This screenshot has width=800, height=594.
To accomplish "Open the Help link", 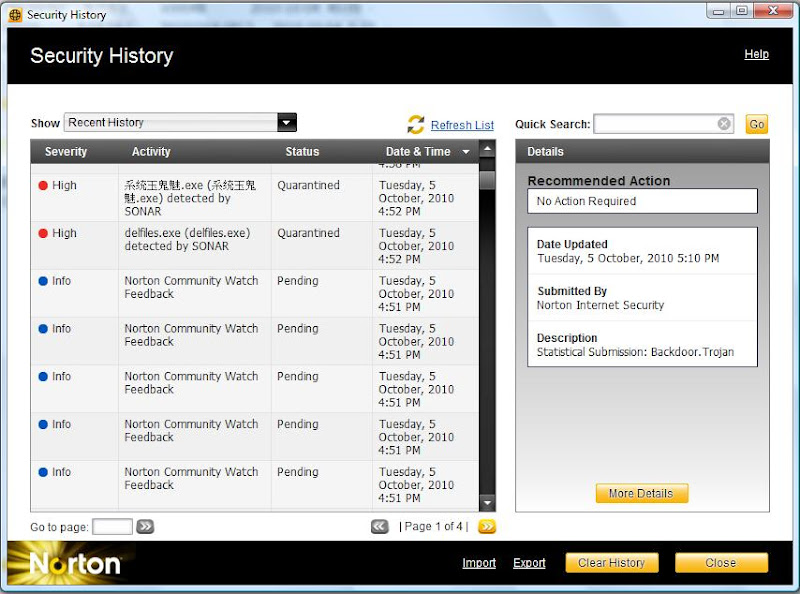I will click(x=756, y=54).
